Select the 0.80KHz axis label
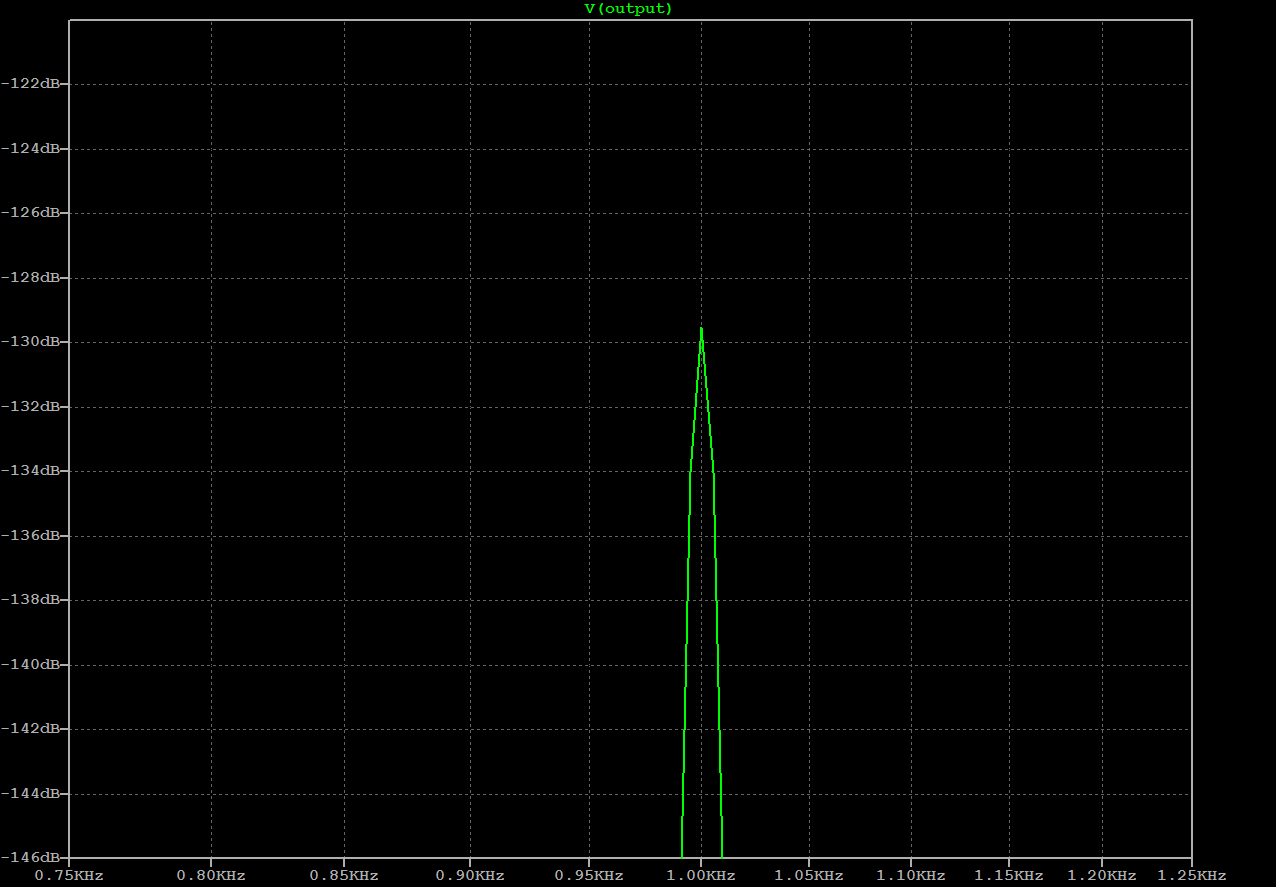 pos(211,875)
